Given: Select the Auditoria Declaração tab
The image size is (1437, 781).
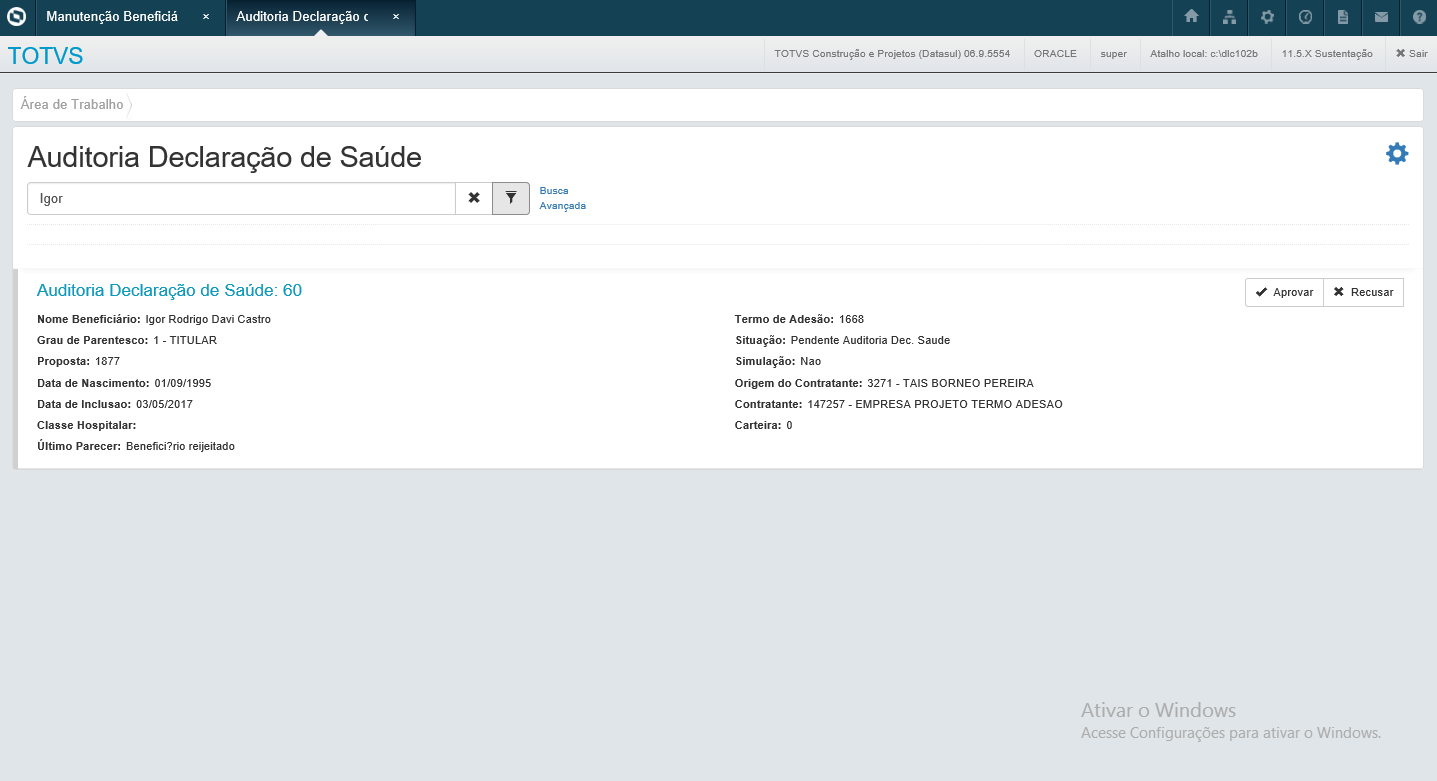Looking at the screenshot, I should (x=302, y=17).
